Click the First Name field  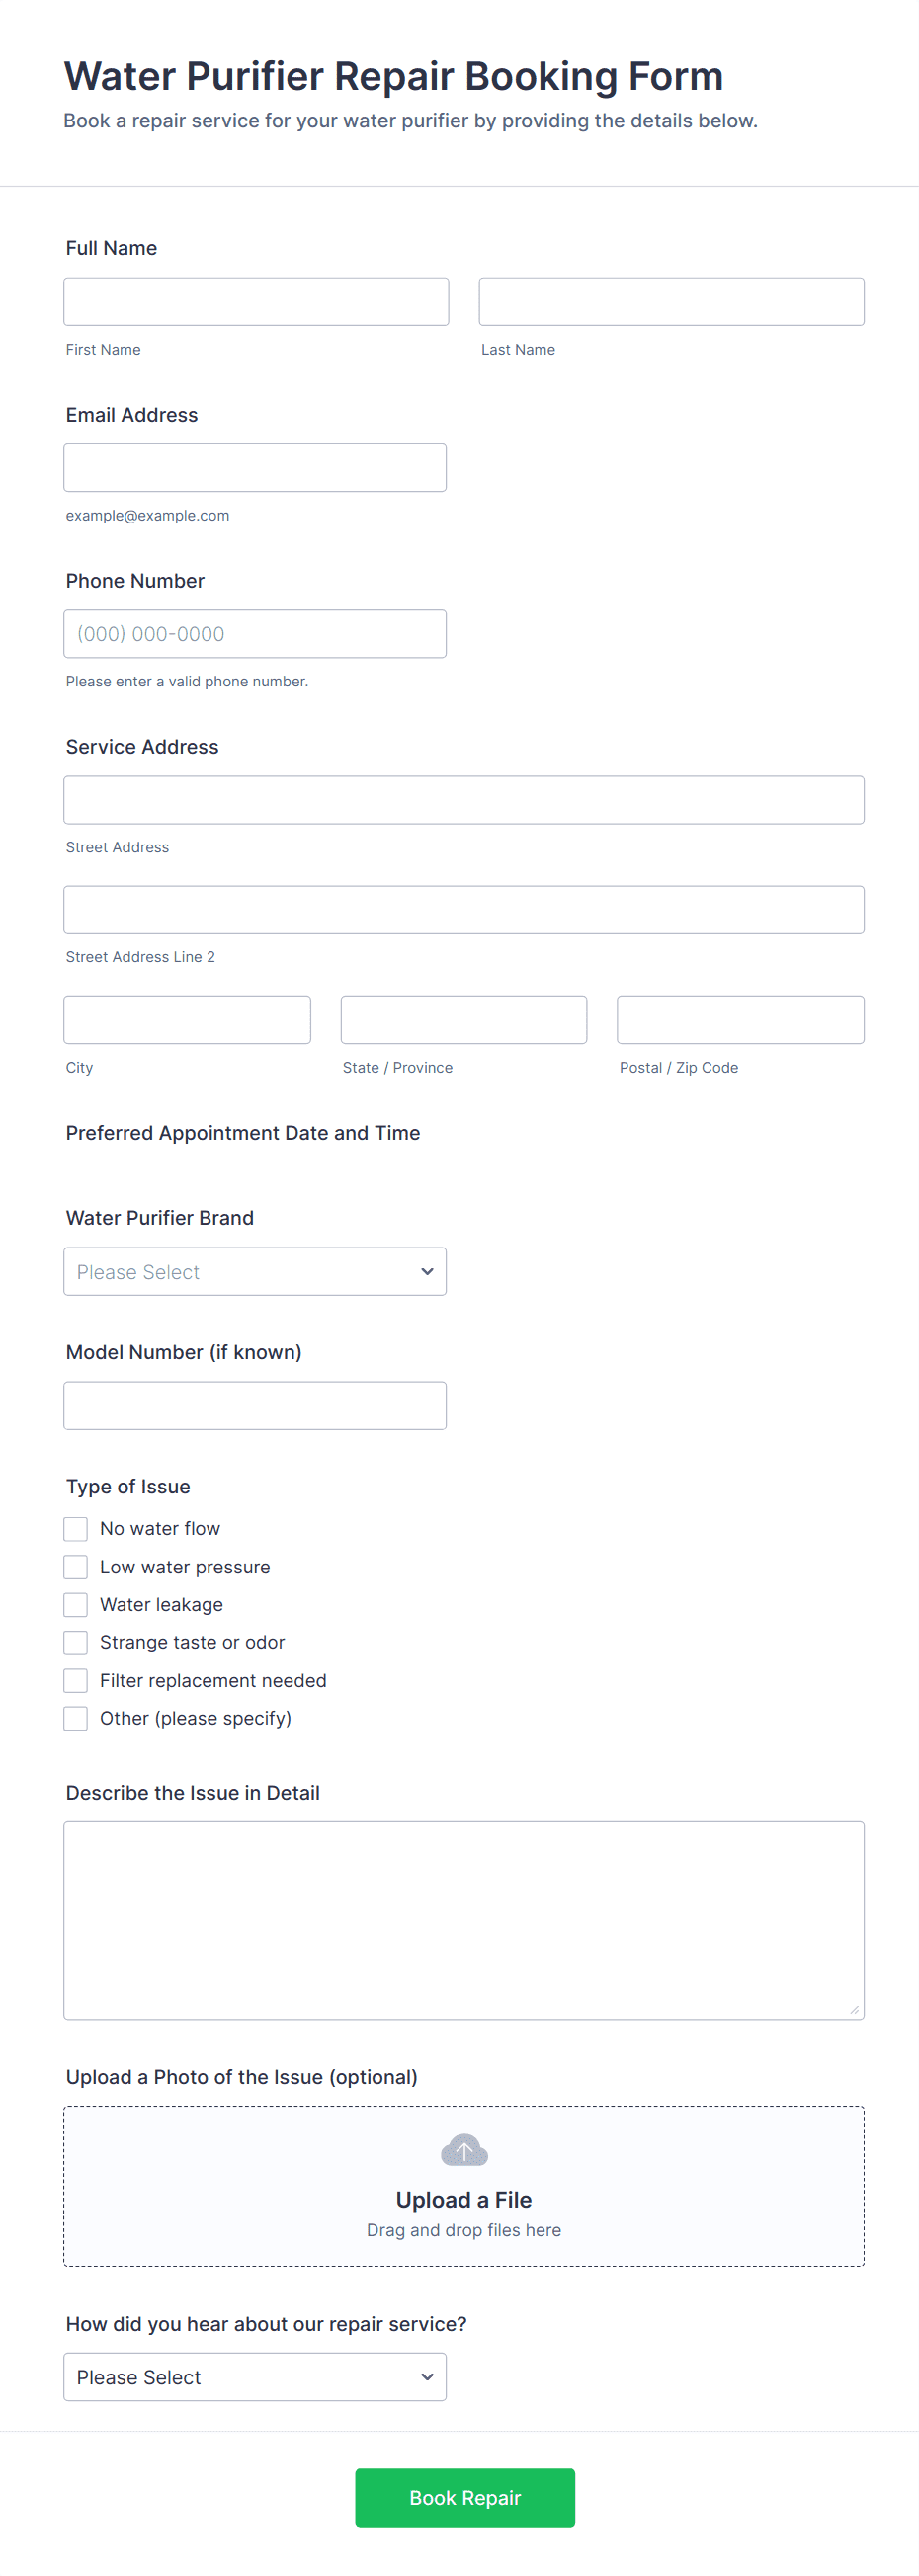pyautogui.click(x=256, y=301)
